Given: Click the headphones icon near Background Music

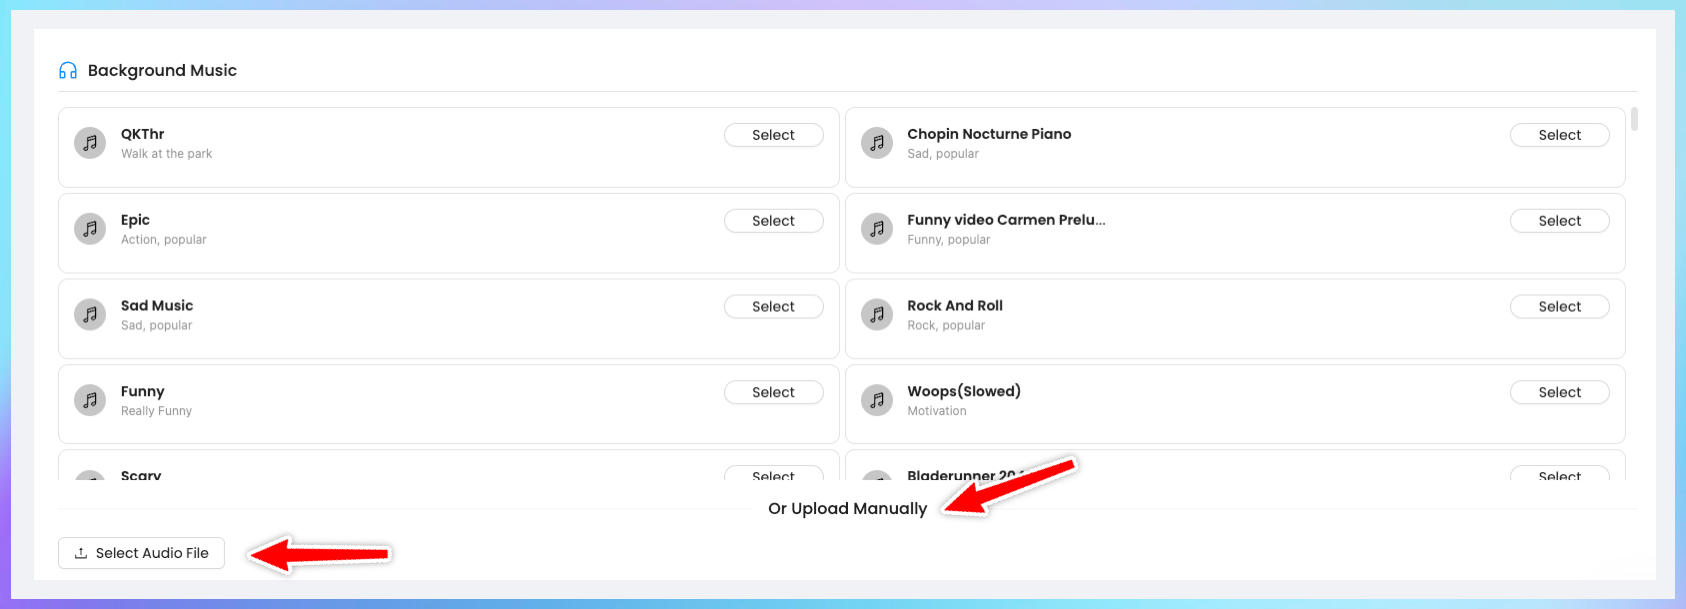Looking at the screenshot, I should click(x=68, y=71).
